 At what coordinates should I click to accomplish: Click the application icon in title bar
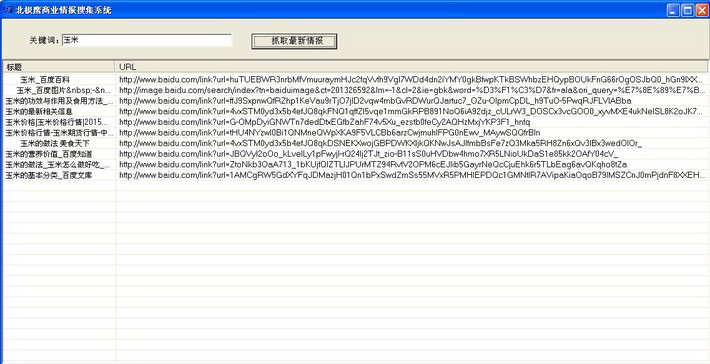8,10
